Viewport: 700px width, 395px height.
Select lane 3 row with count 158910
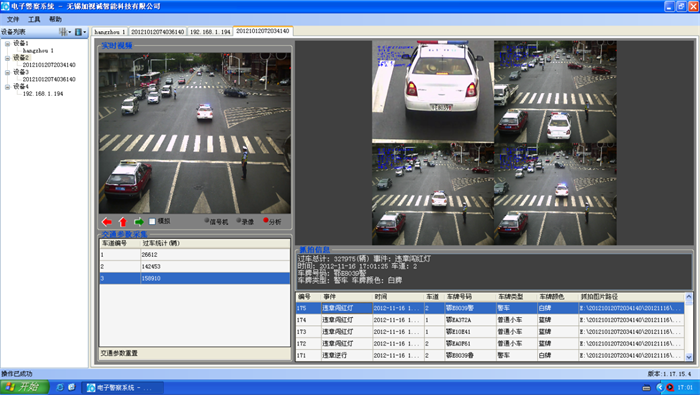pos(195,279)
